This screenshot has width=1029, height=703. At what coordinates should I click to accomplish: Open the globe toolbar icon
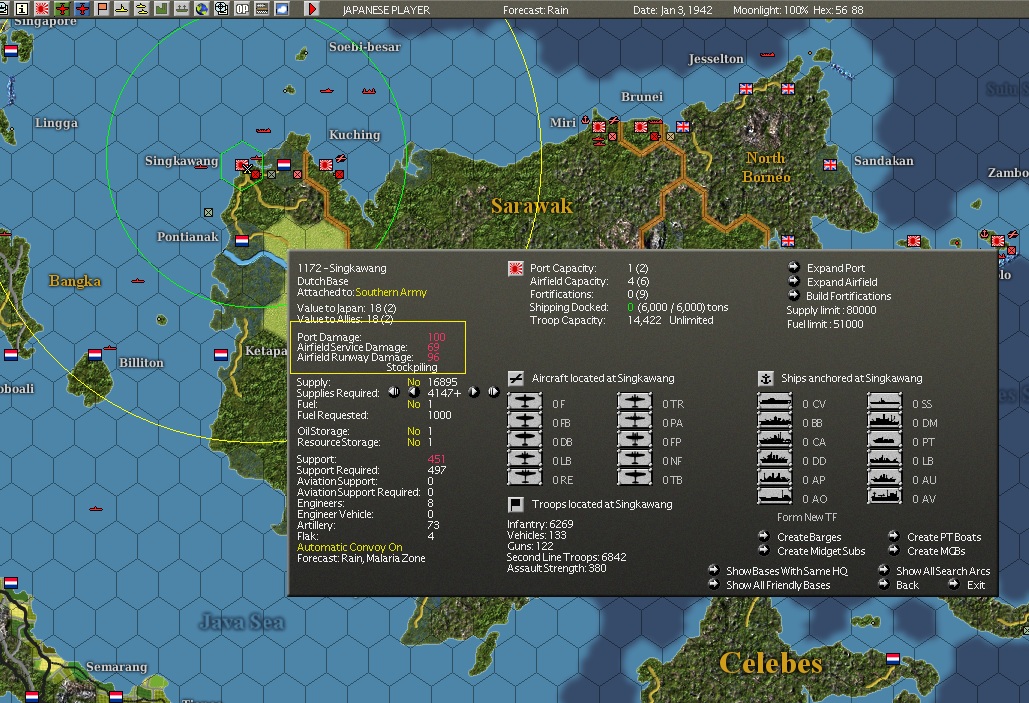click(x=201, y=9)
